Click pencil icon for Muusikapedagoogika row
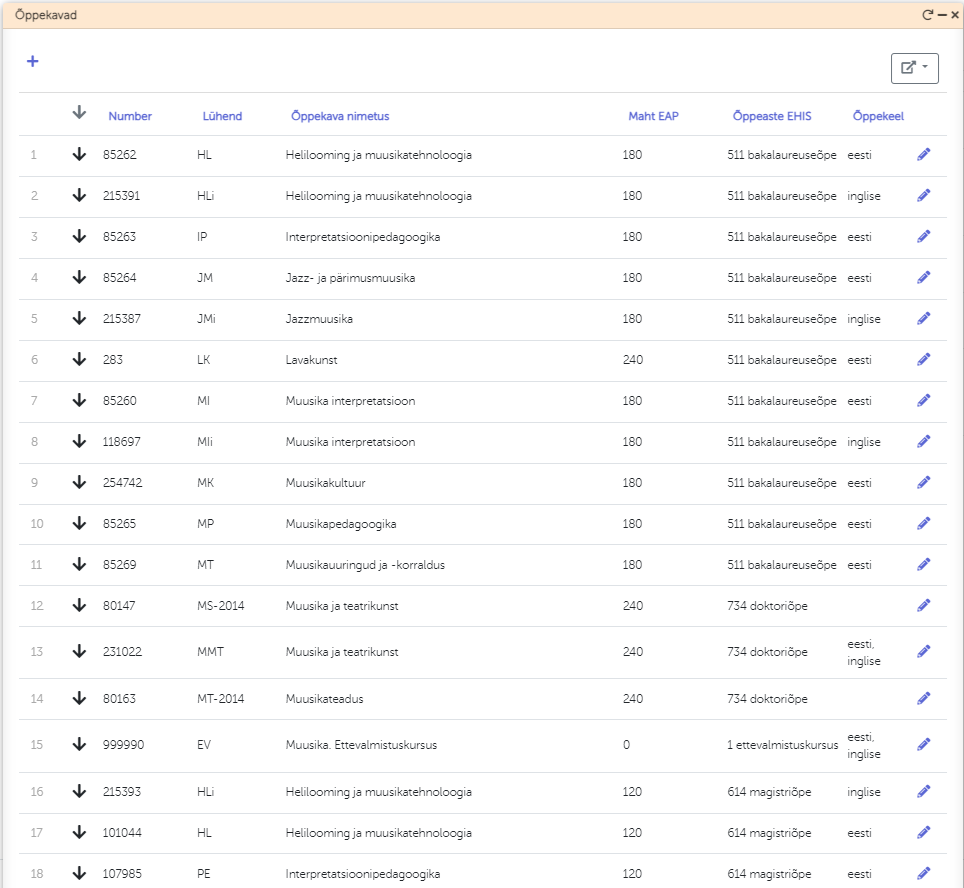 923,523
